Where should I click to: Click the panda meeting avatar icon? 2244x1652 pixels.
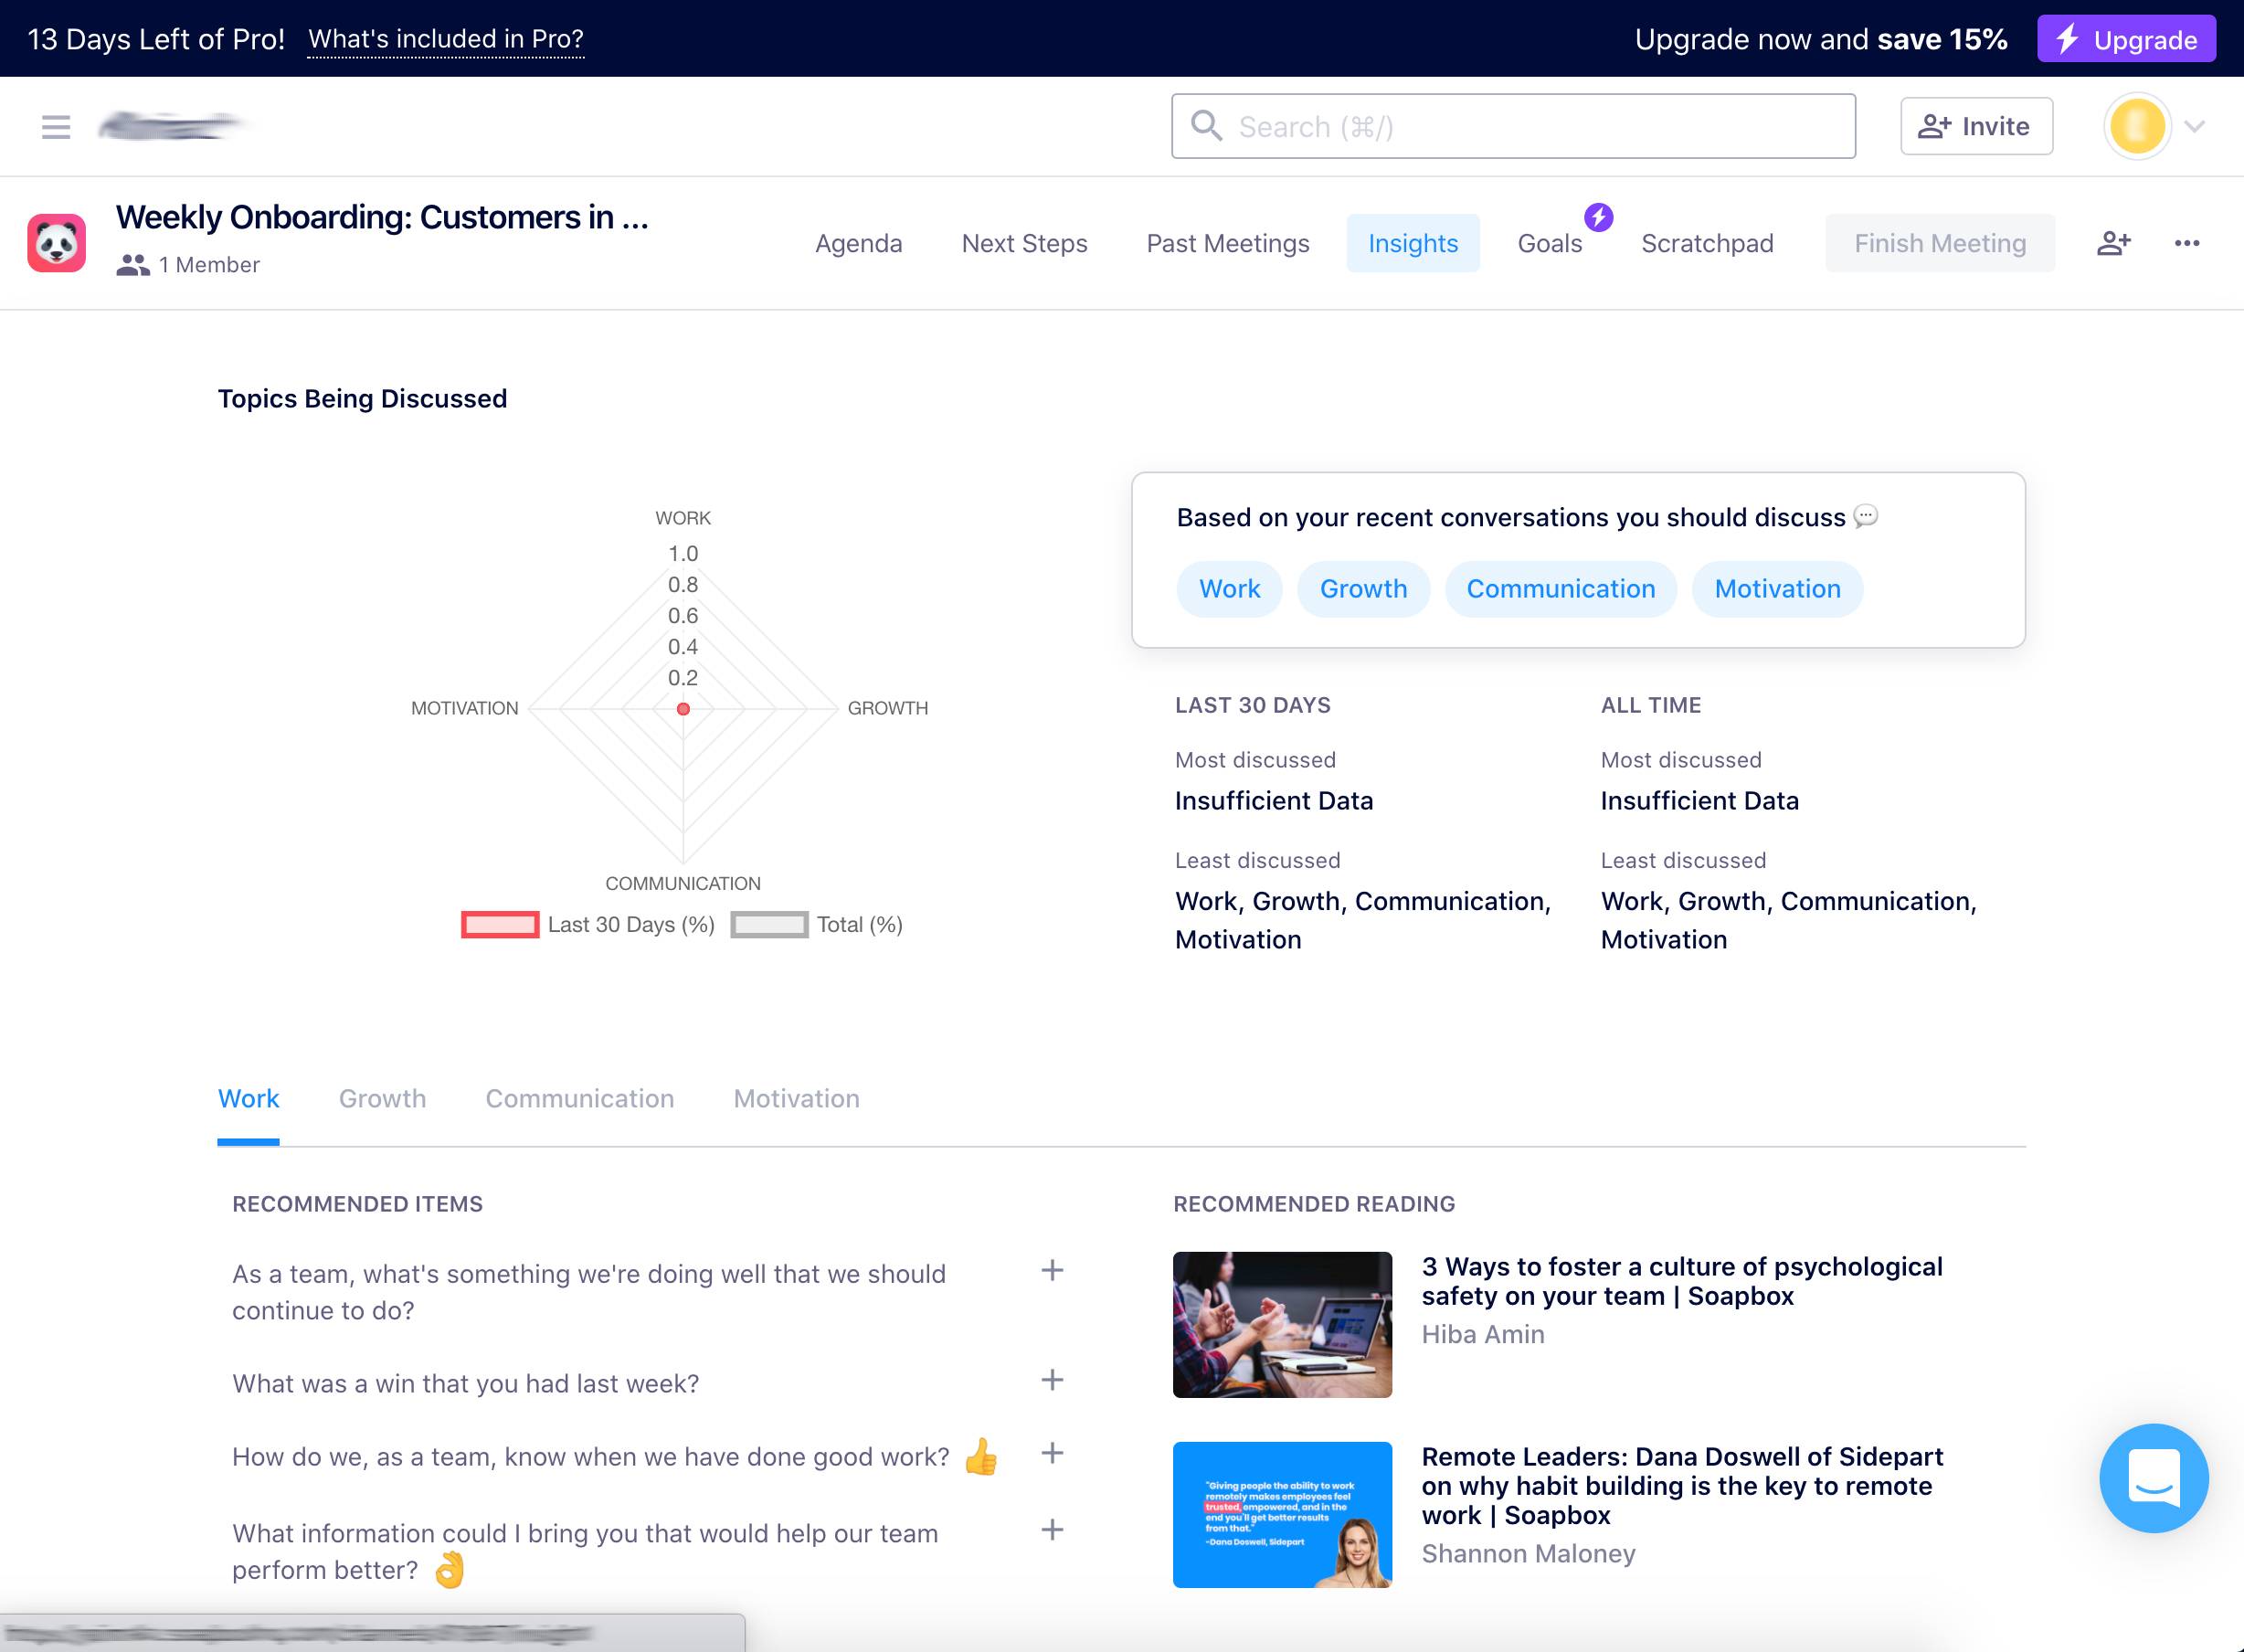click(57, 242)
